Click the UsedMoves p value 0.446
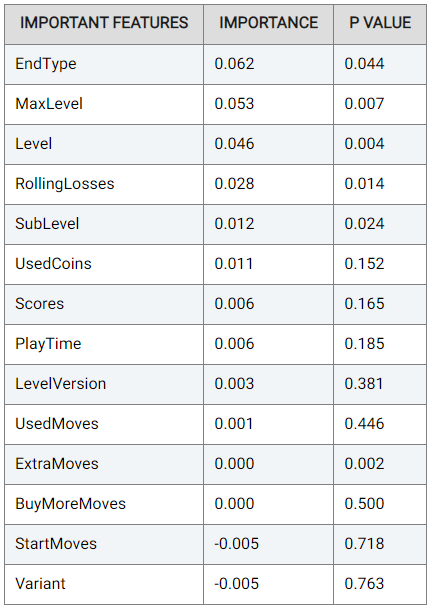 364,423
